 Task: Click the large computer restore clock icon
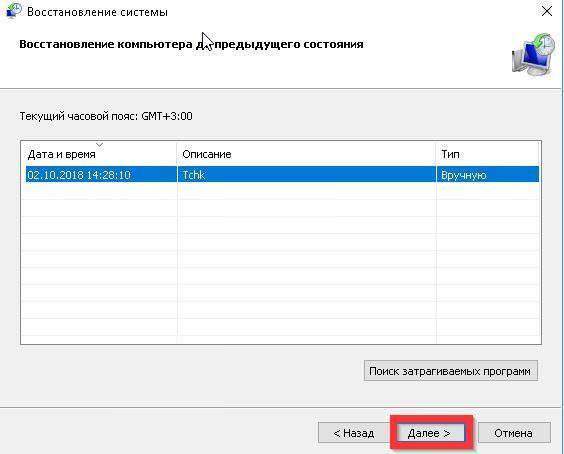pos(533,54)
